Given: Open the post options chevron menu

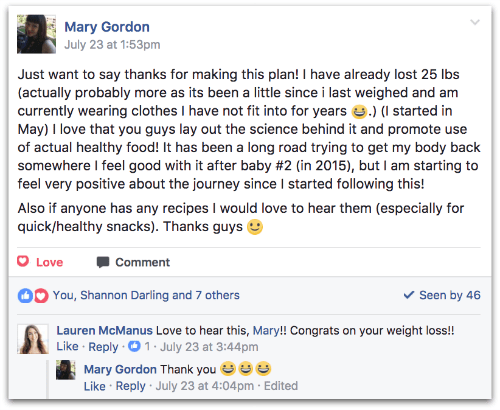Looking at the screenshot, I should click(475, 22).
